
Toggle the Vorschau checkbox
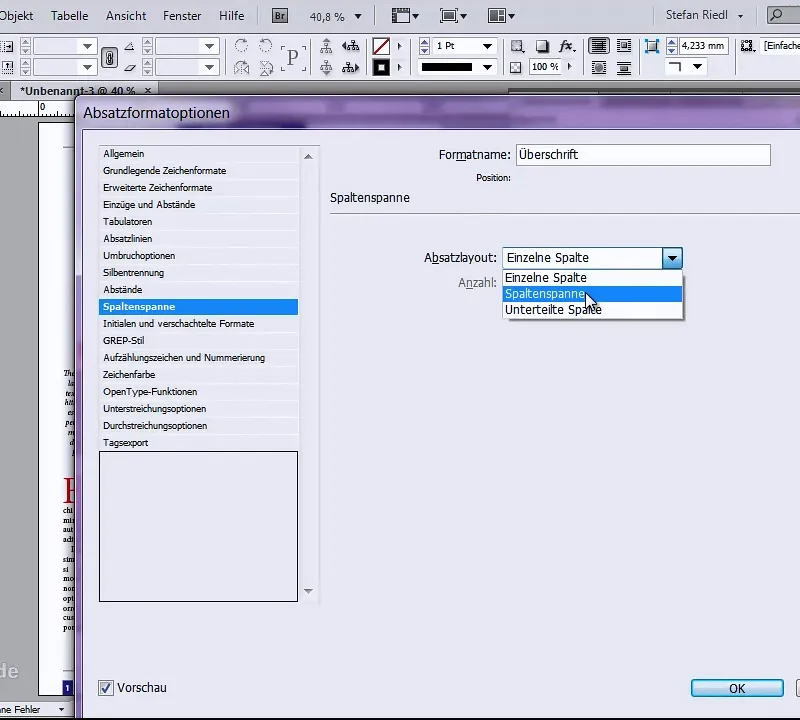[106, 688]
